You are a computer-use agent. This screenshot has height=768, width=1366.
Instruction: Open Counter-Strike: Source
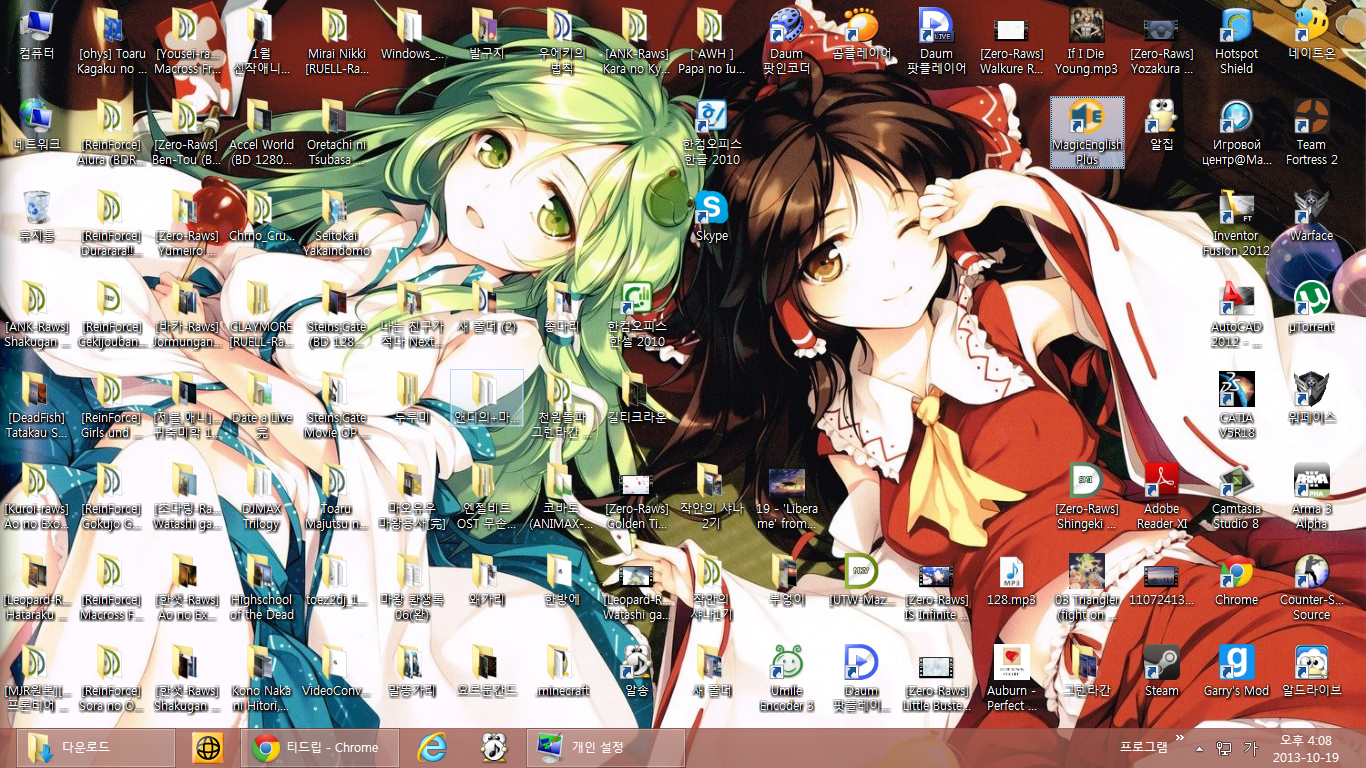pyautogui.click(x=1311, y=575)
